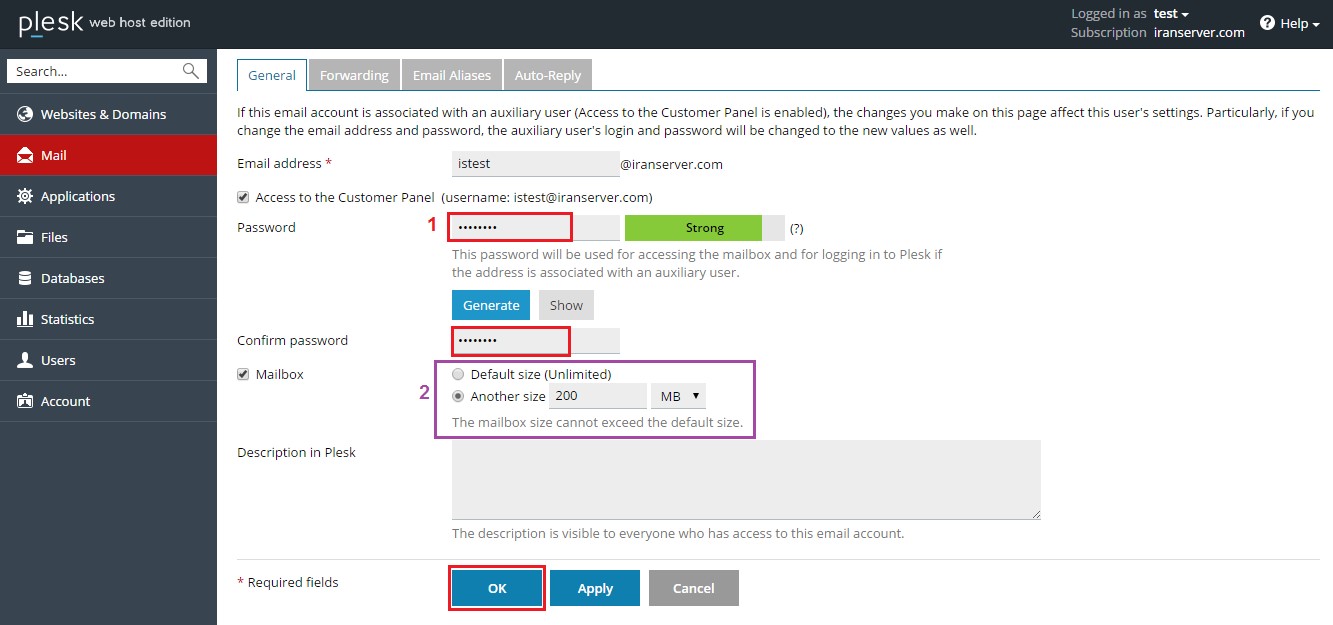Click the OK button

(x=497, y=588)
